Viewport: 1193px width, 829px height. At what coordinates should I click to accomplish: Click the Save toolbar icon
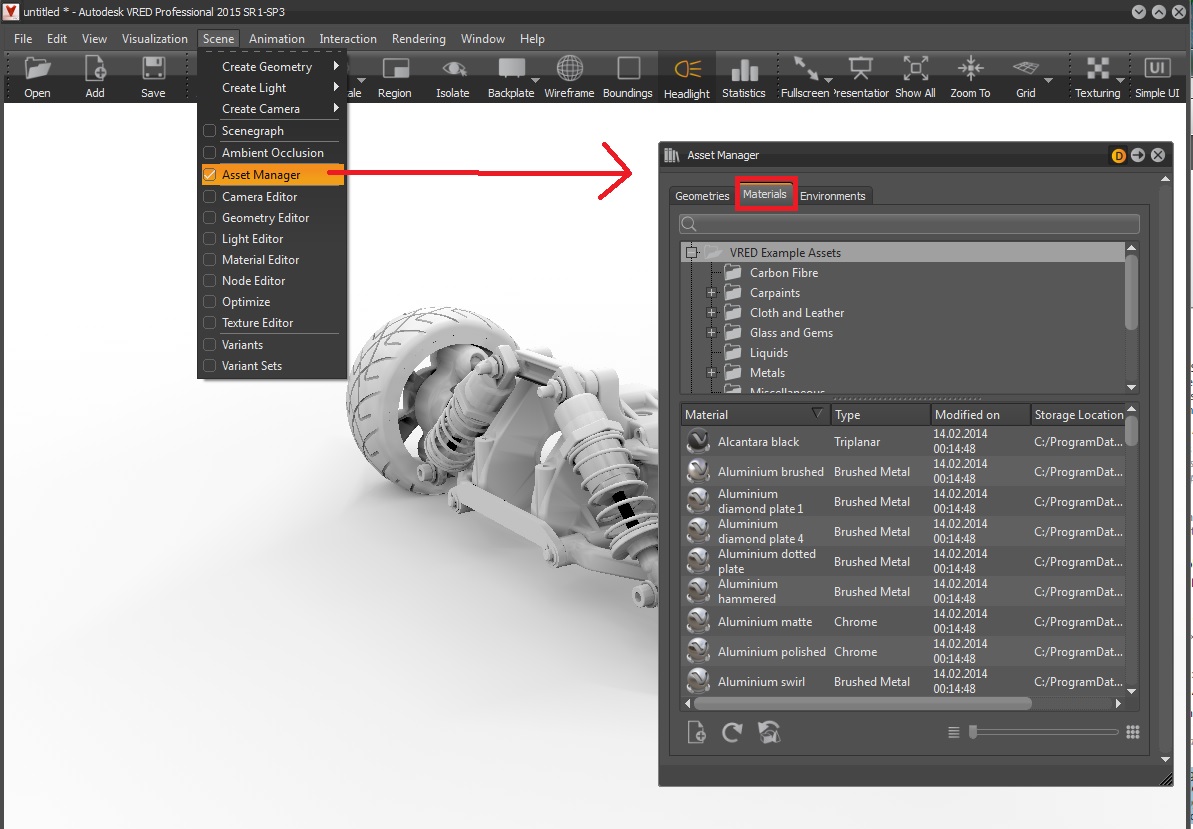(x=153, y=76)
